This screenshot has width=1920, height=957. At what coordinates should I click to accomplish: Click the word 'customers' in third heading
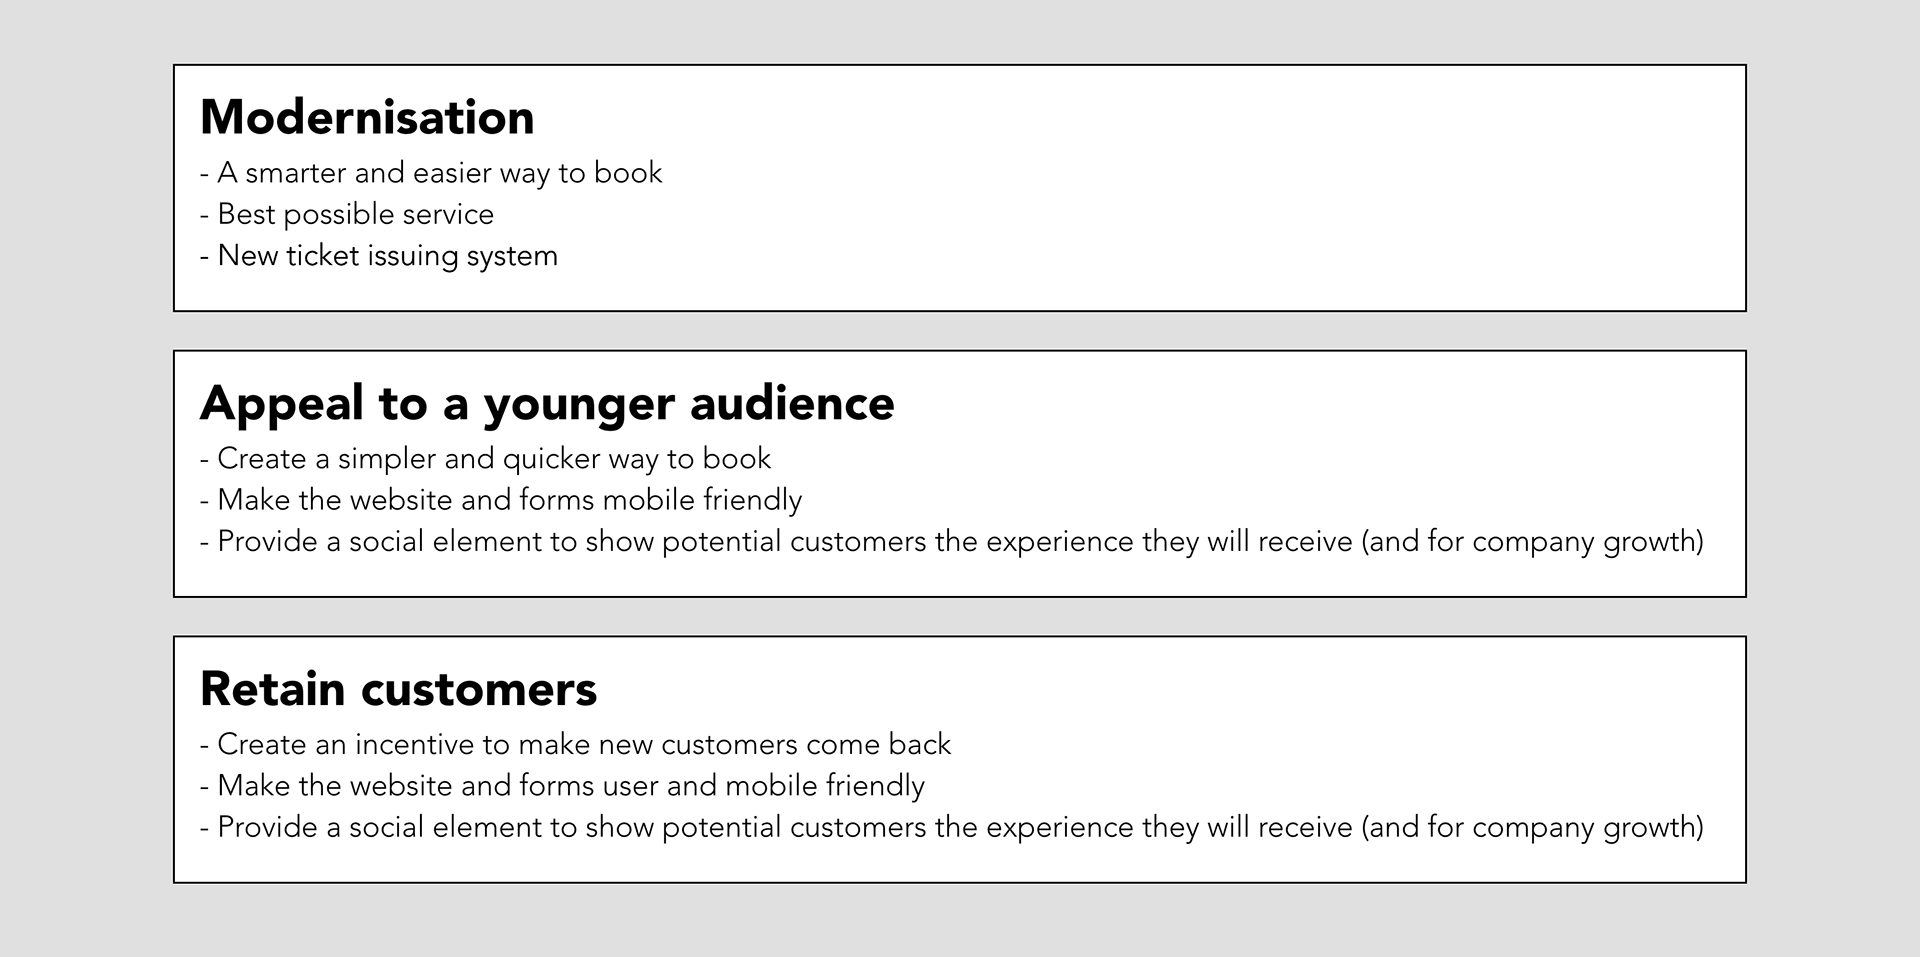[x=478, y=690]
